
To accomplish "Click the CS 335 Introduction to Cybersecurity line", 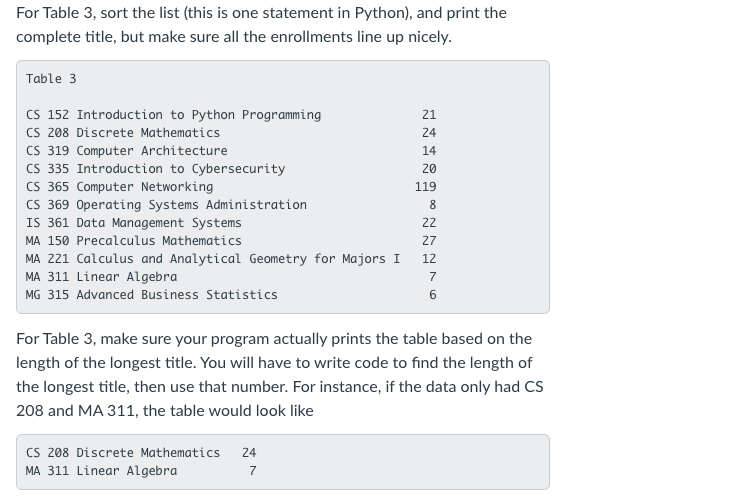I will pyautogui.click(x=231, y=169).
